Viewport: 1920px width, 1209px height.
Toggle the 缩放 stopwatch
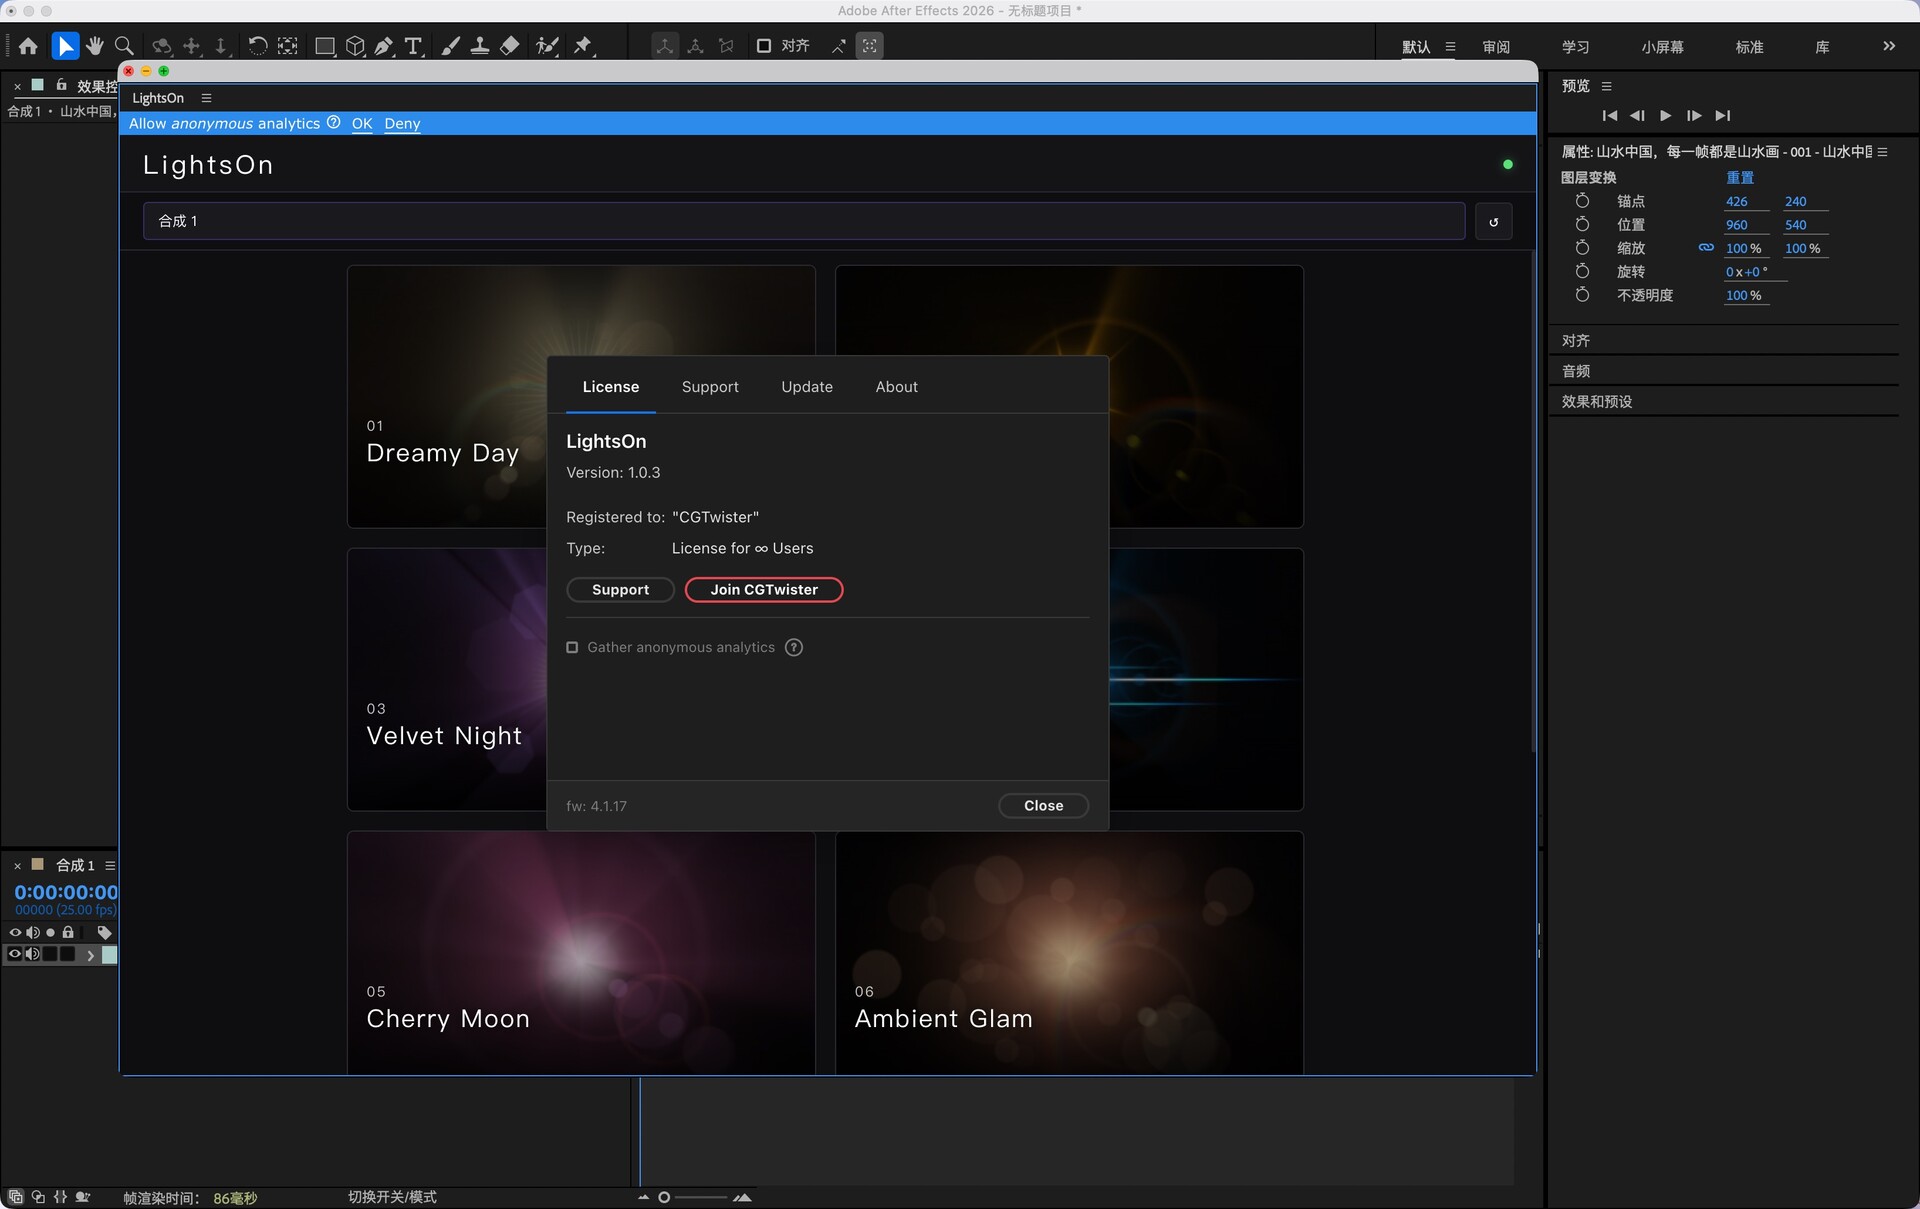(x=1582, y=248)
